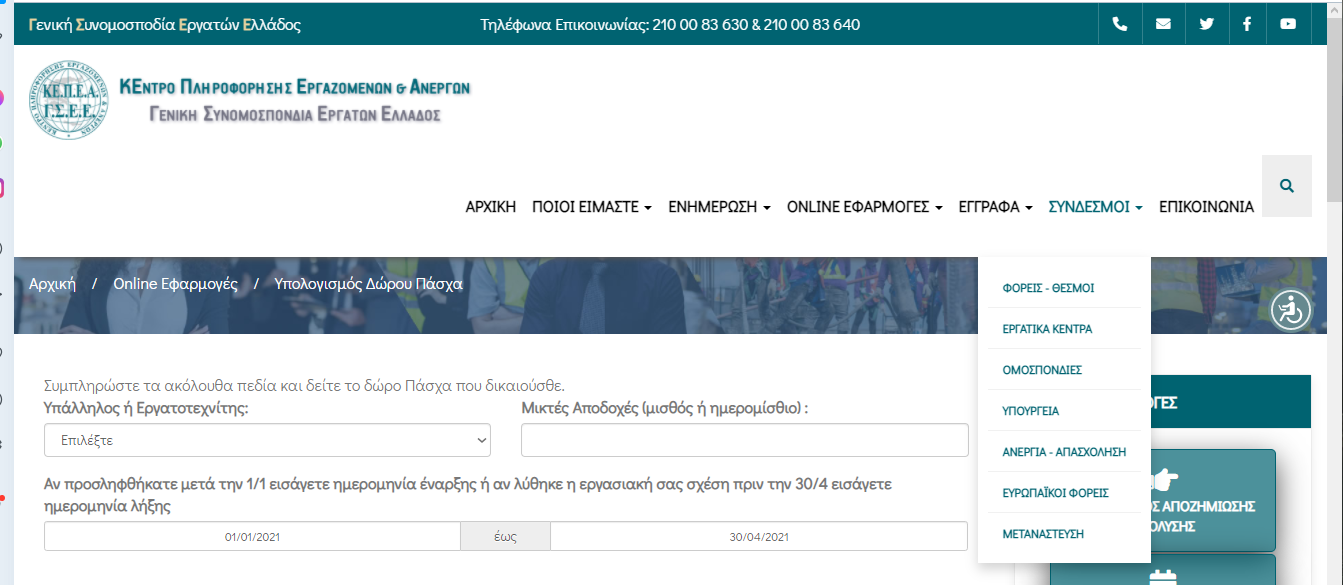Open the YouTube icon link

(1288, 24)
